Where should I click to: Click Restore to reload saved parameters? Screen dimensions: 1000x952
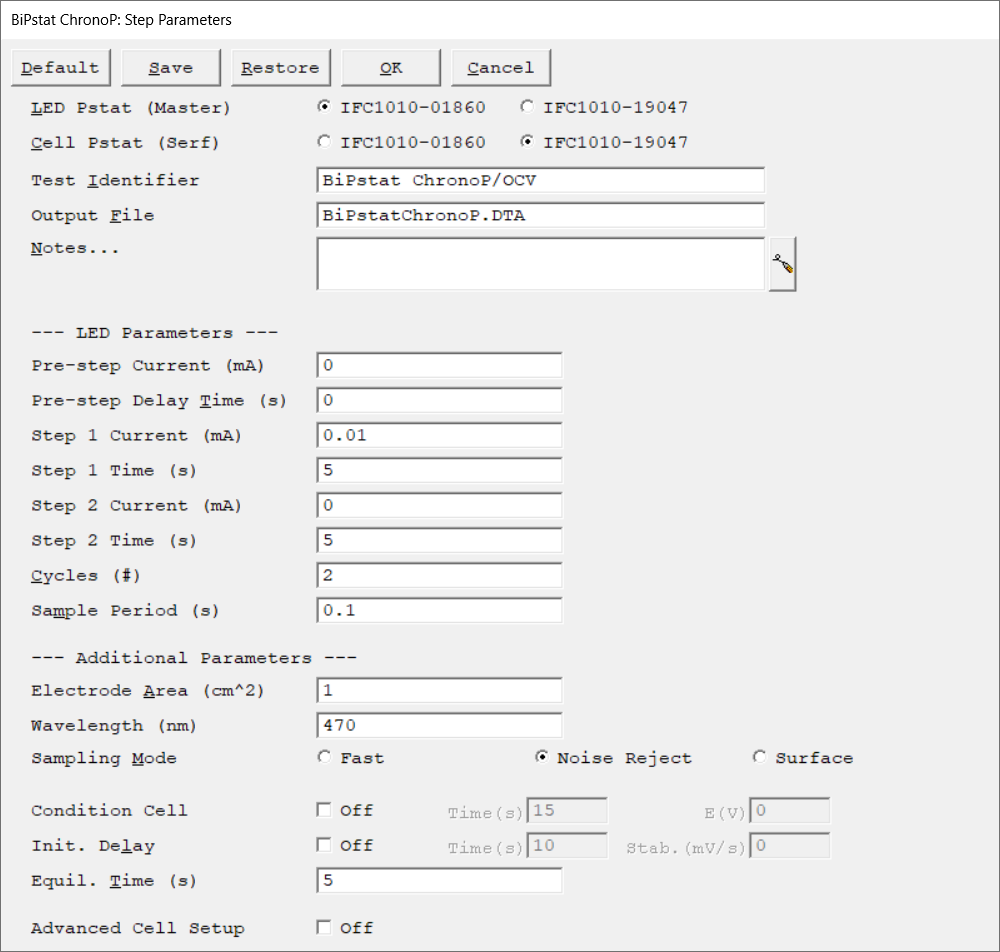[x=280, y=68]
